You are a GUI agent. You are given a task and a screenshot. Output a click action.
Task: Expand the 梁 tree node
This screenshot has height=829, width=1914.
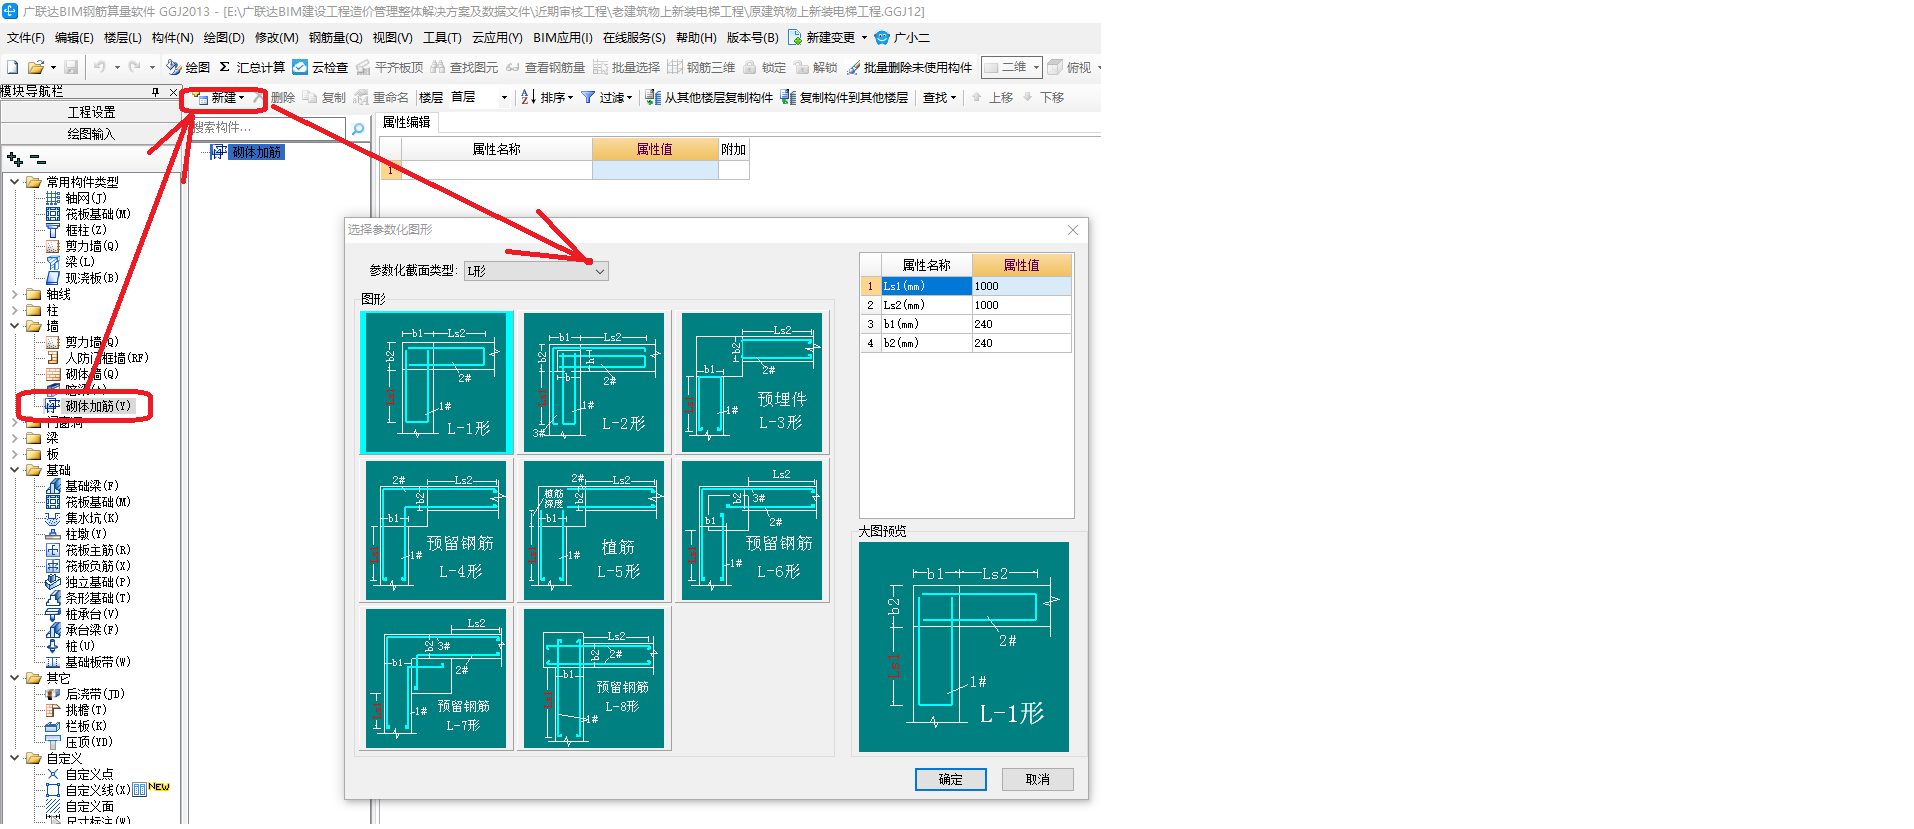(x=14, y=438)
